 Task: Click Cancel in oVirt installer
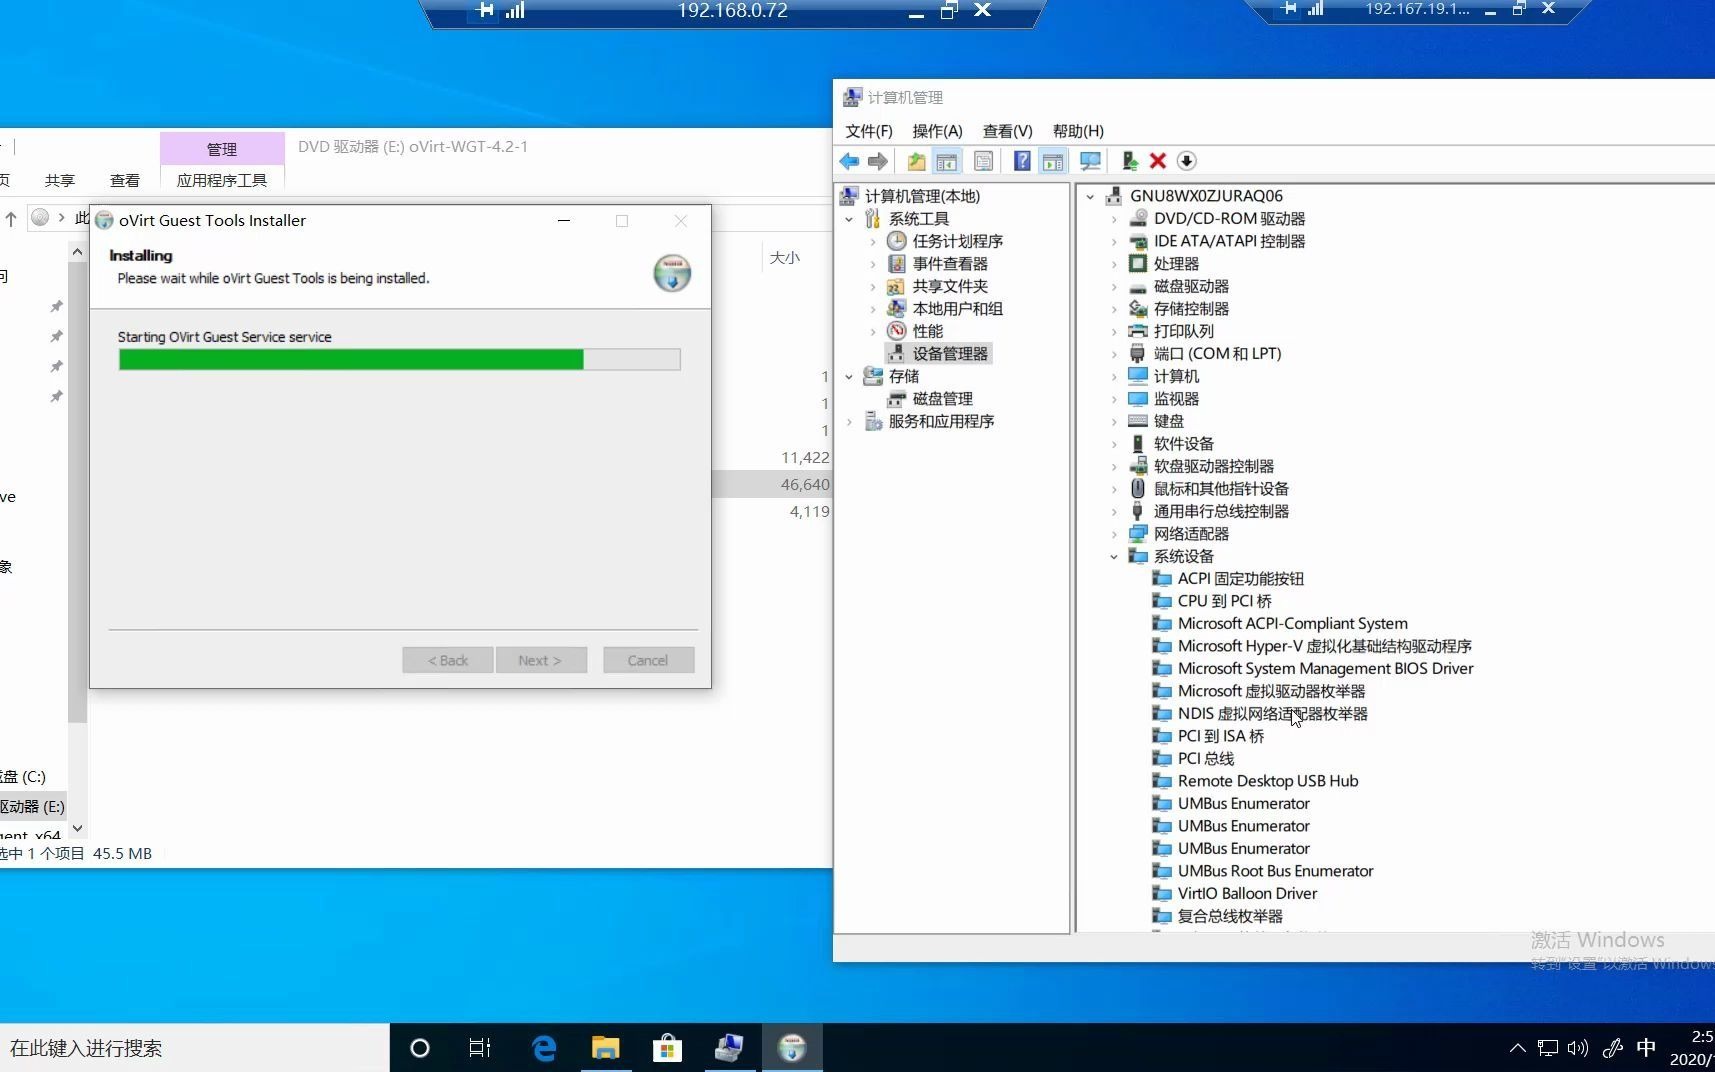[648, 660]
